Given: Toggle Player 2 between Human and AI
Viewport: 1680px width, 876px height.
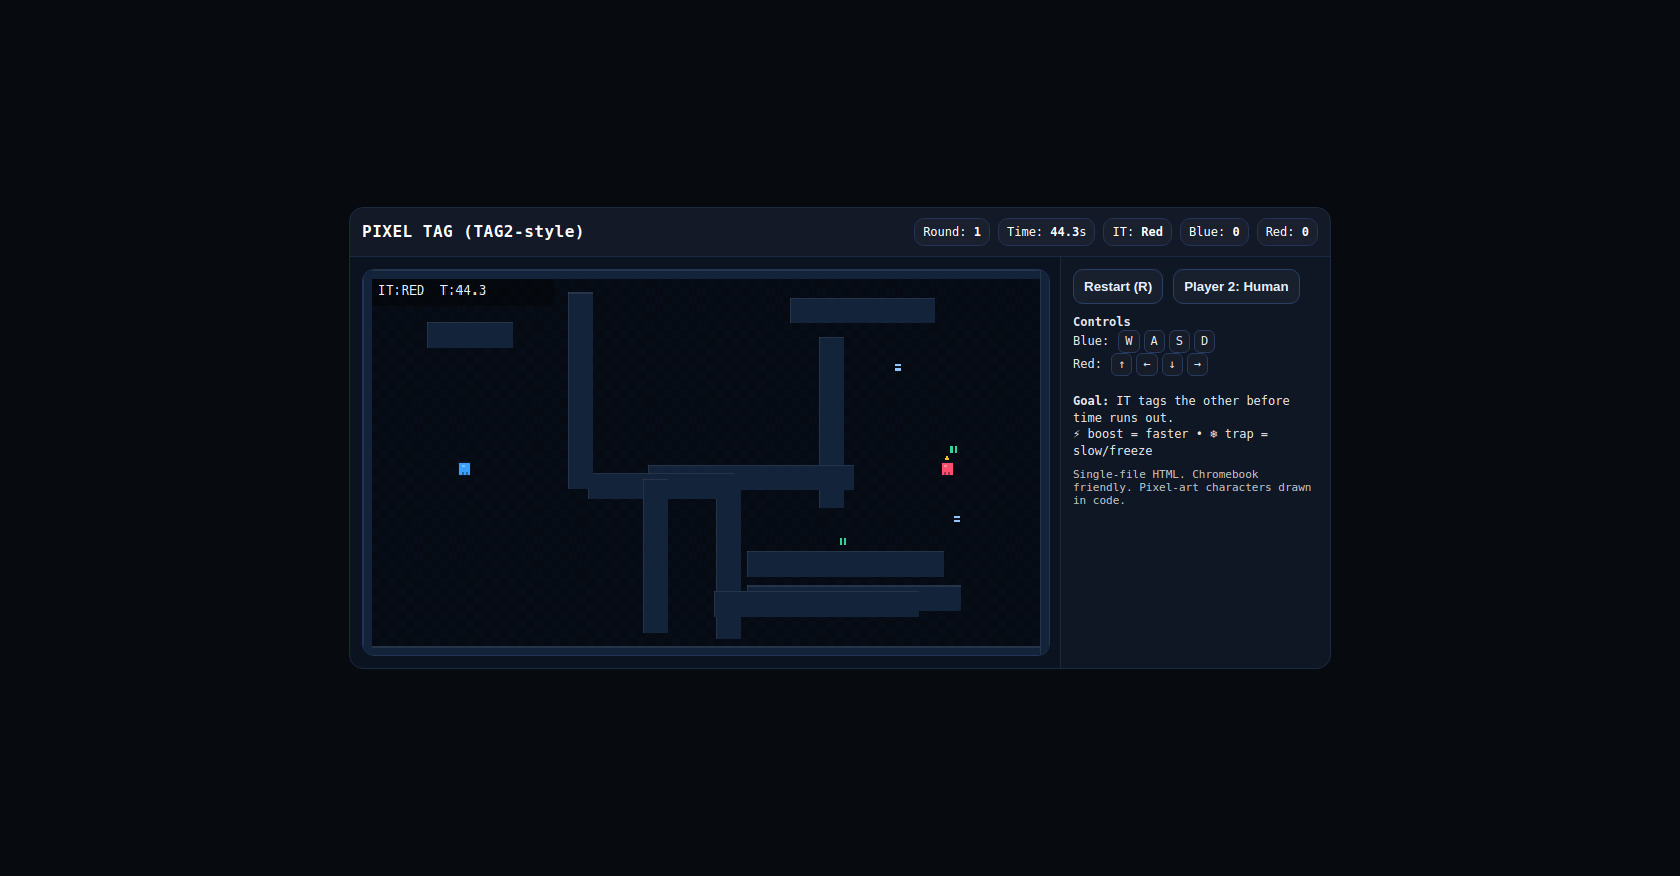Looking at the screenshot, I should pyautogui.click(x=1235, y=287).
